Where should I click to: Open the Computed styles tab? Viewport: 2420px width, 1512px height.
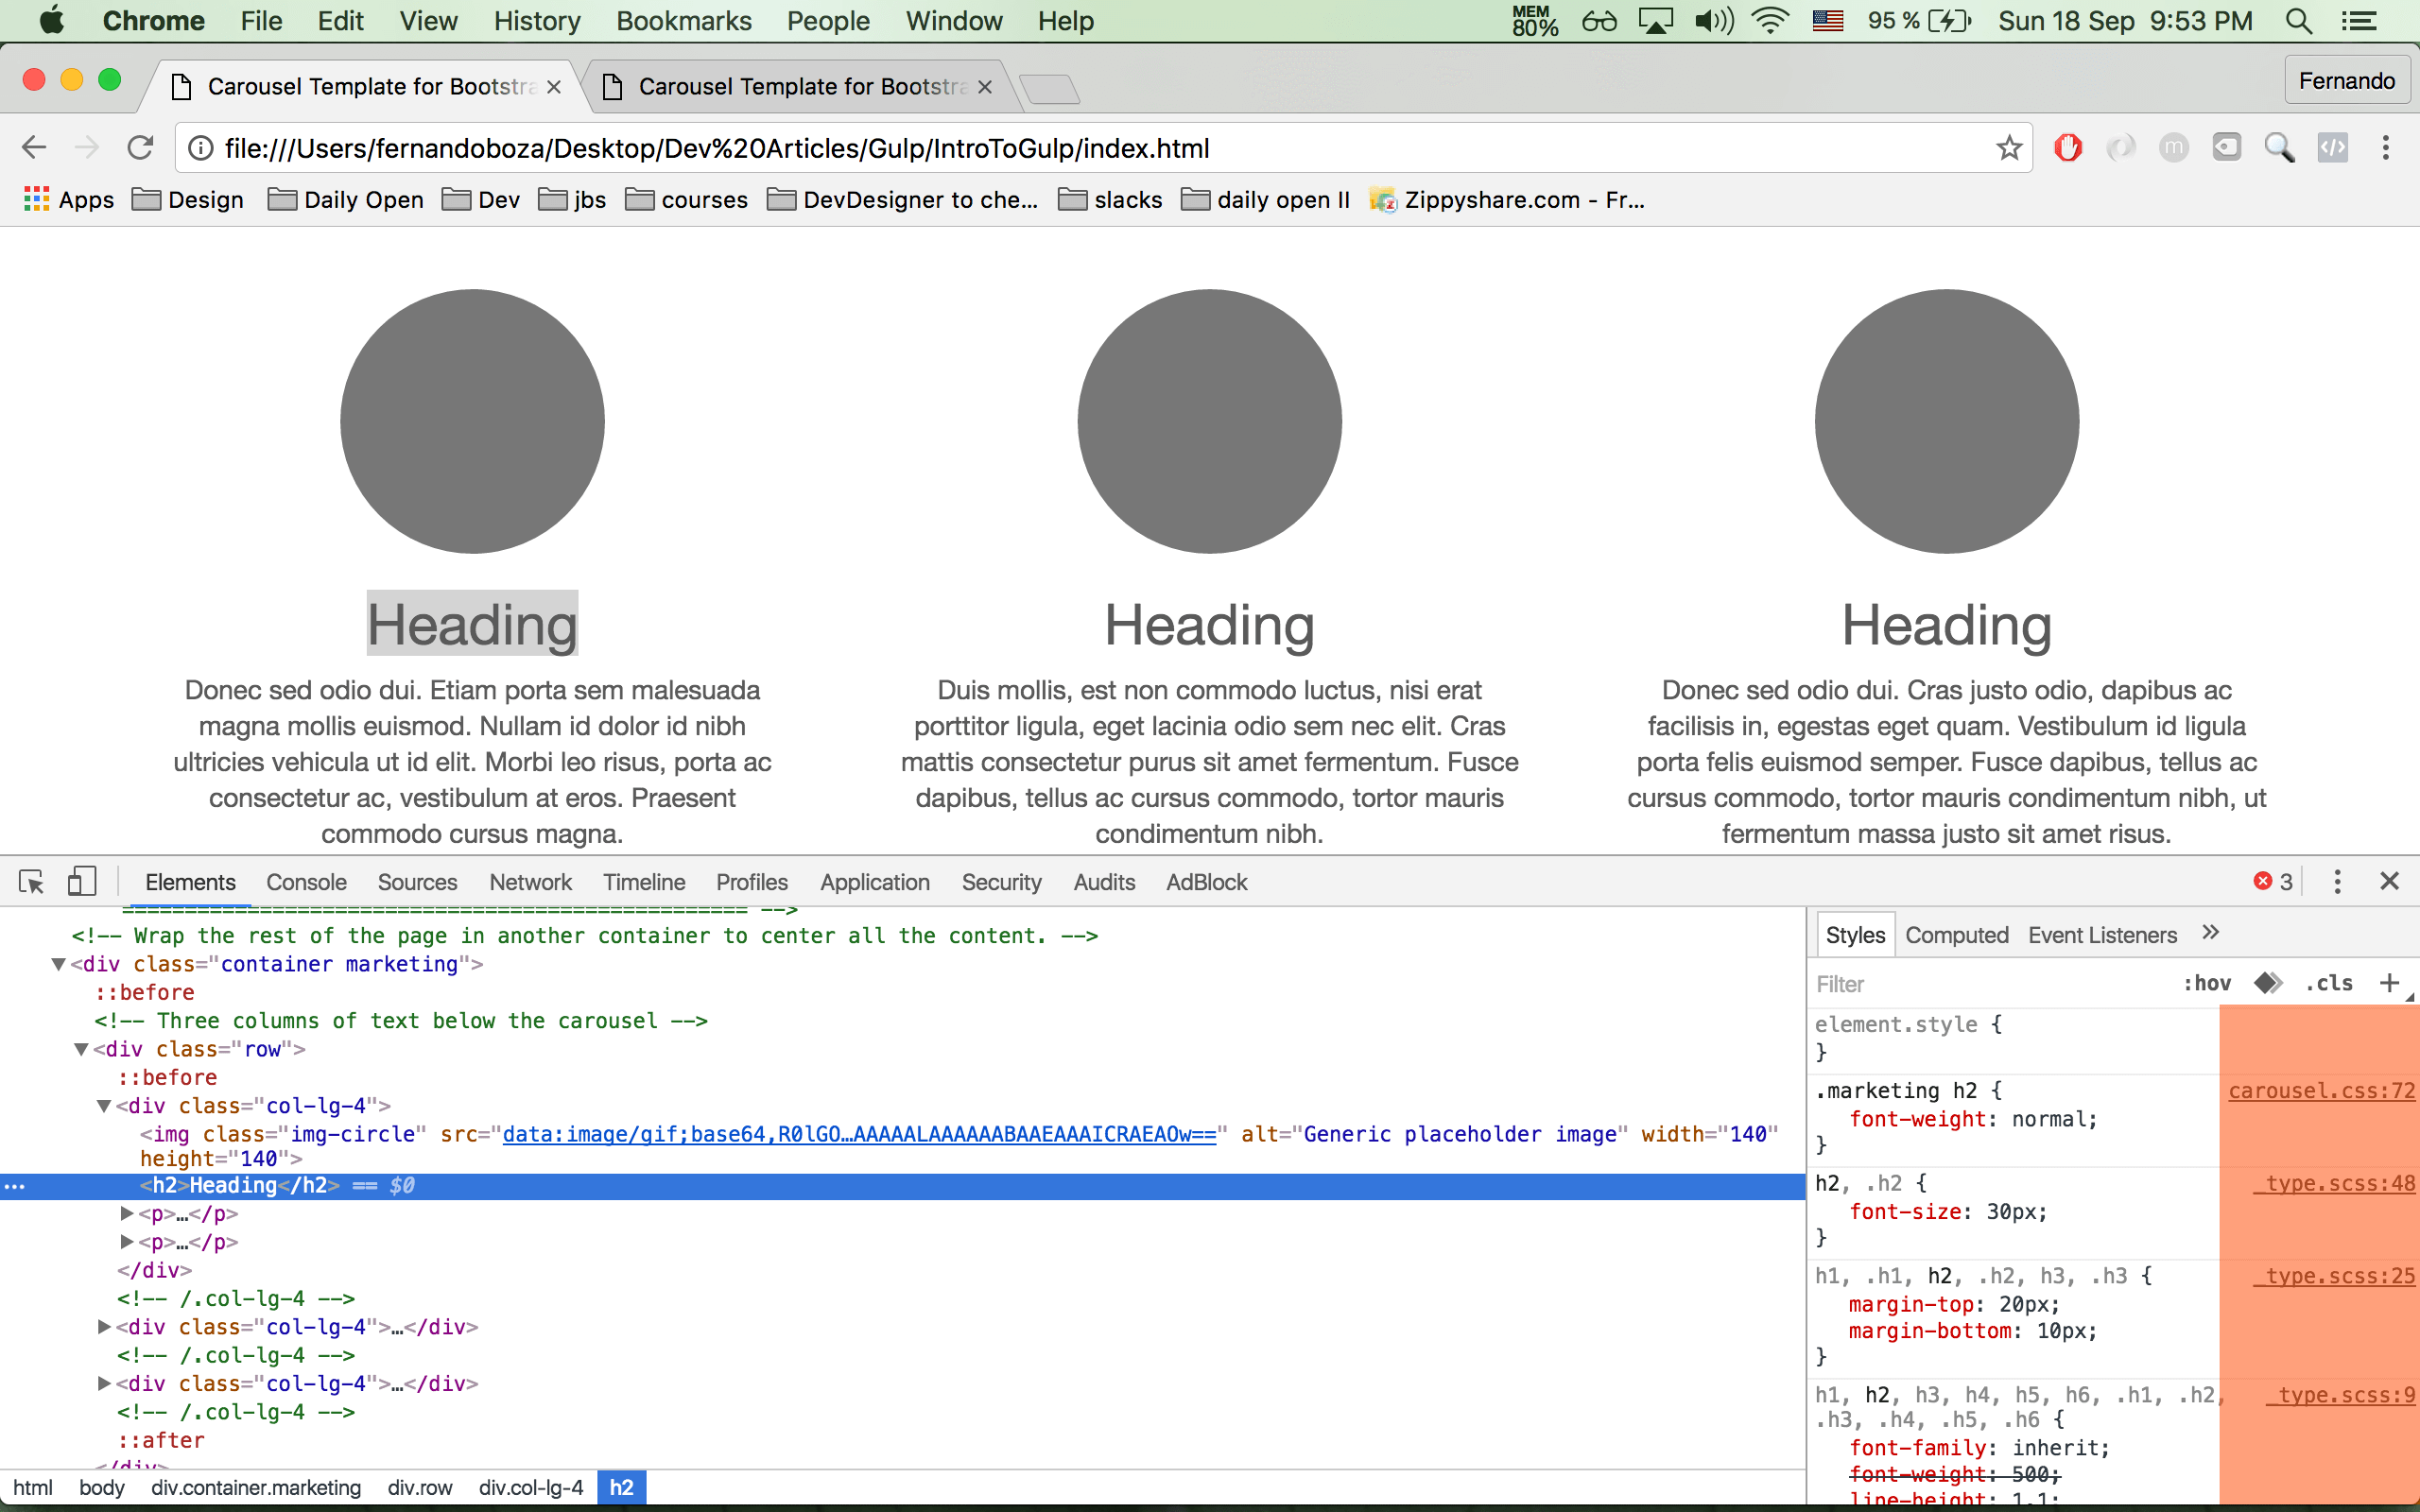(1956, 935)
